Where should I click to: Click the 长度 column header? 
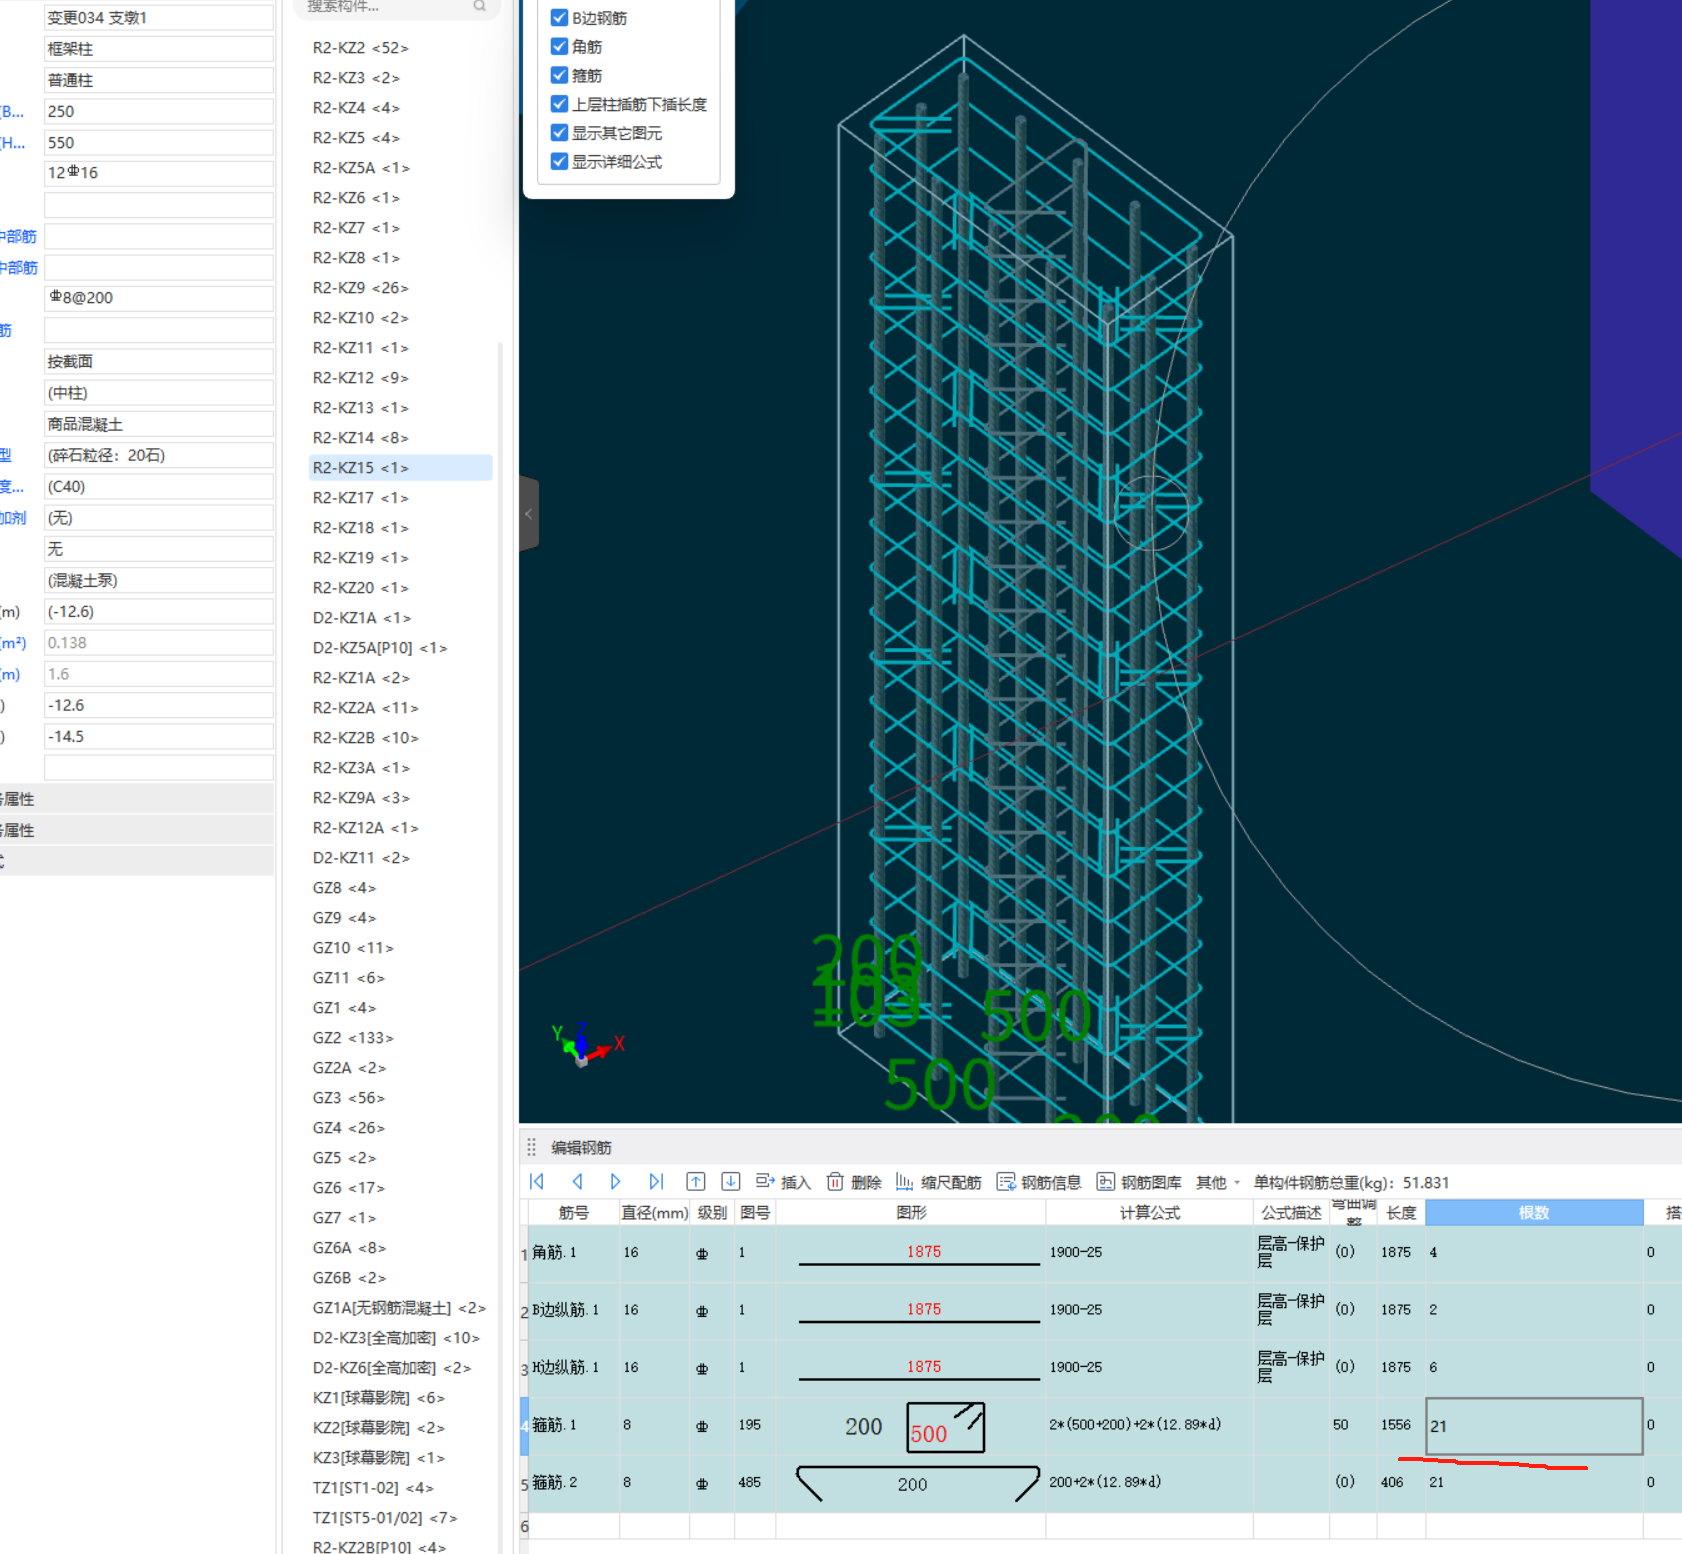pyautogui.click(x=1401, y=1212)
